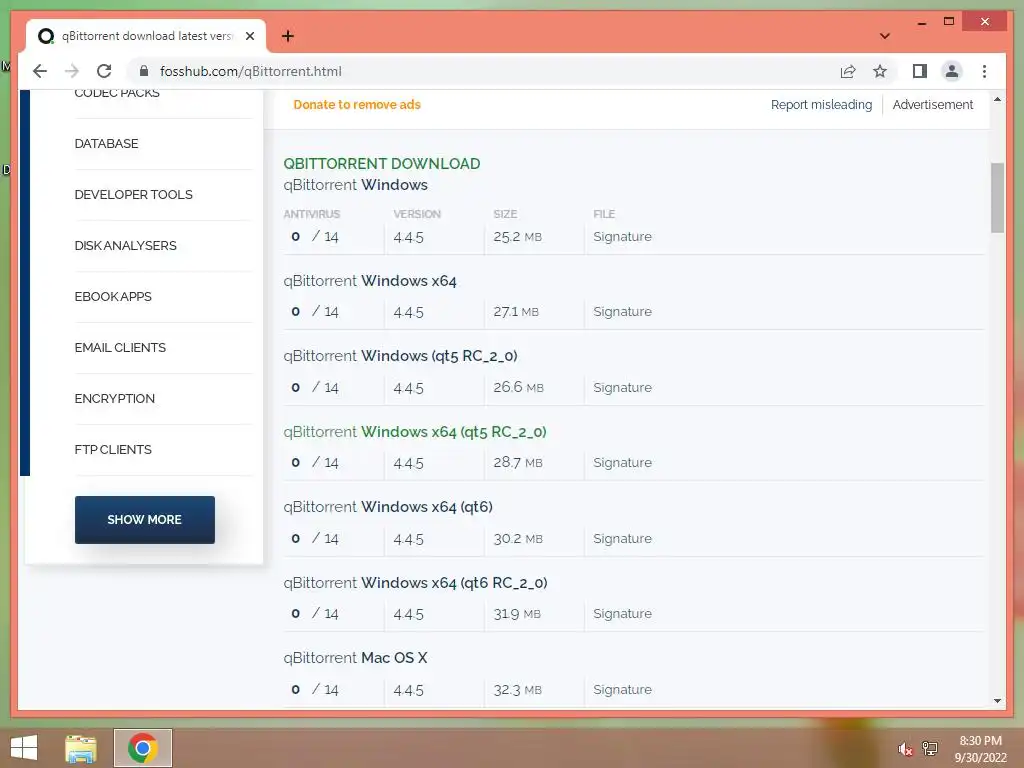Click antivirus score beside 27.1 MB
Image resolution: width=1024 pixels, height=768 pixels.
(x=315, y=312)
